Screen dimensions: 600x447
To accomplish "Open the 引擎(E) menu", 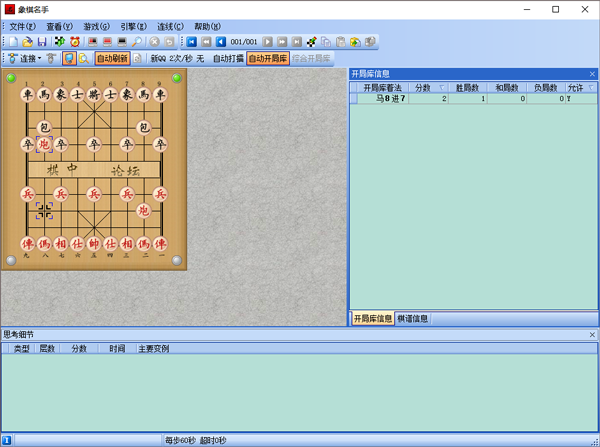I will (134, 26).
